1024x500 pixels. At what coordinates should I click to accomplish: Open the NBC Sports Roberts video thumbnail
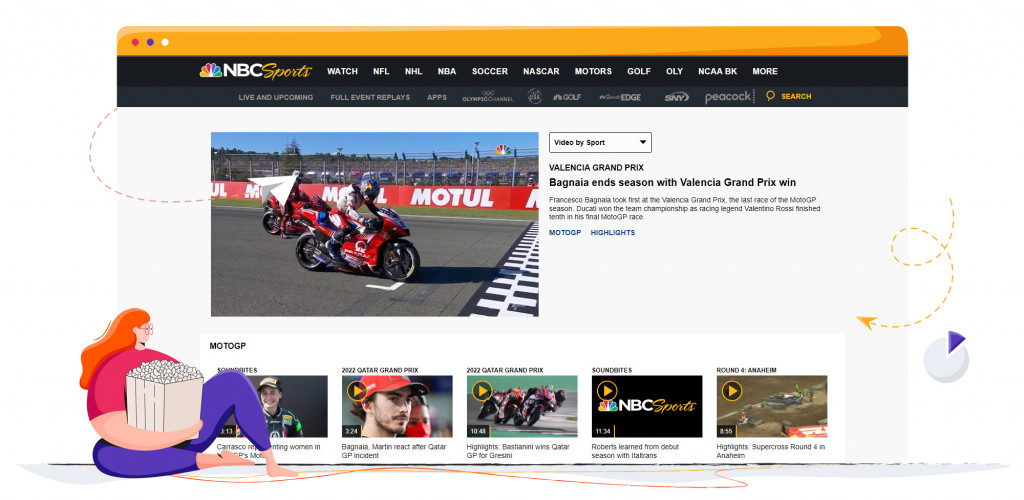point(647,406)
